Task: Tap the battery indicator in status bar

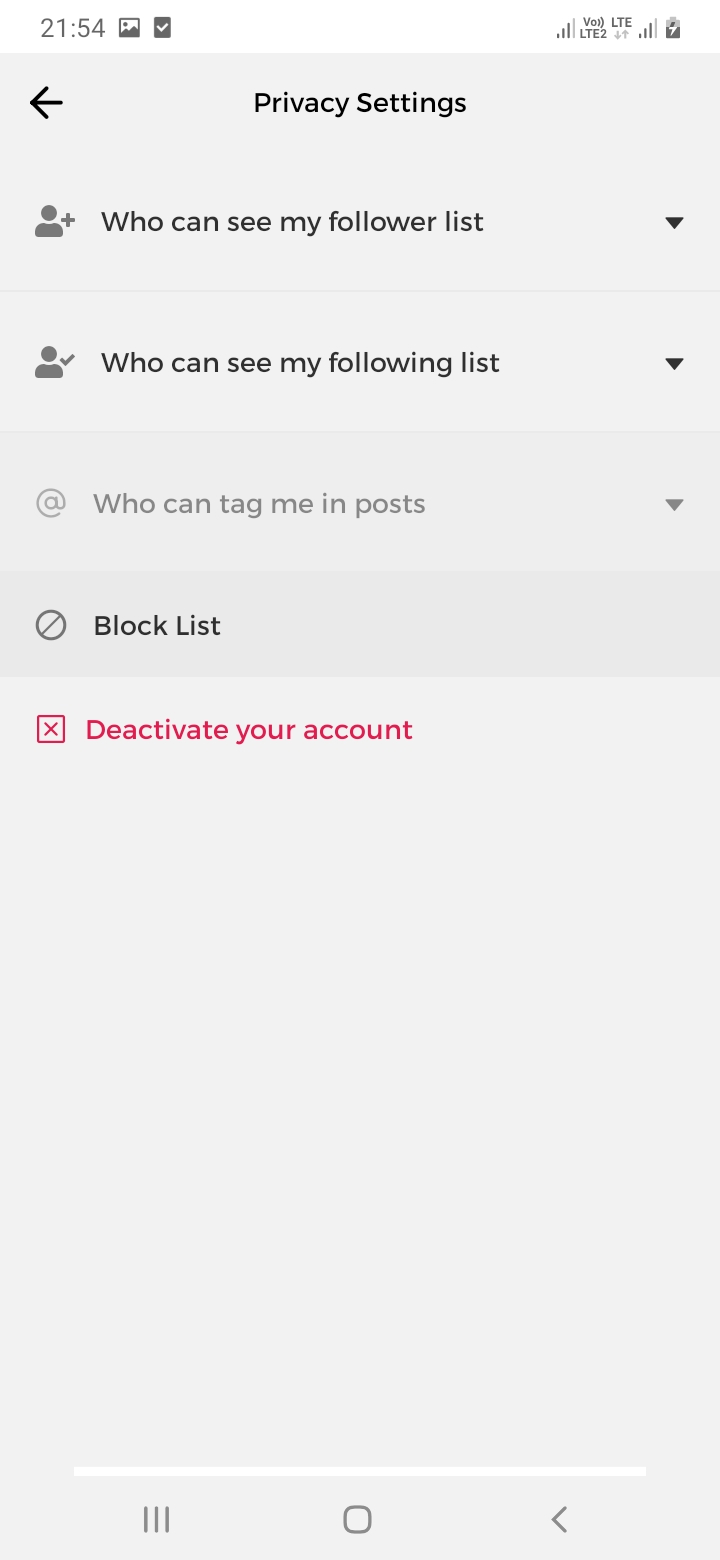Action: pos(674,28)
